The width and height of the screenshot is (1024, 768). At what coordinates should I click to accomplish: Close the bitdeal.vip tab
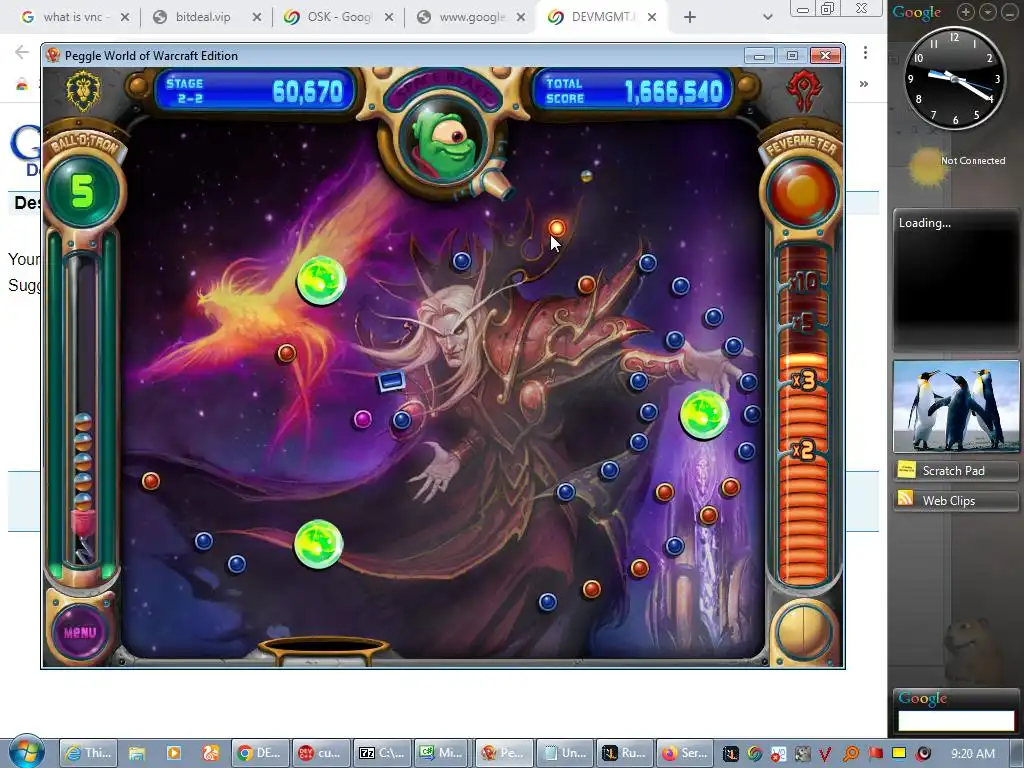pyautogui.click(x=257, y=18)
